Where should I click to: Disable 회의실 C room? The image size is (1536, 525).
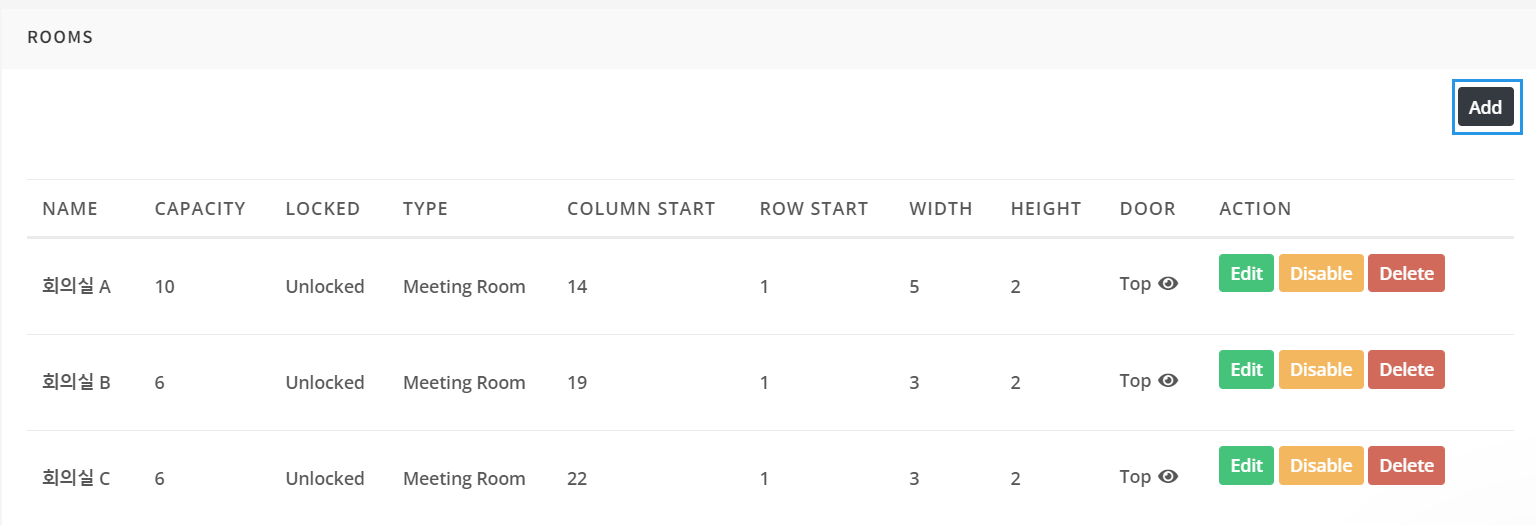(1321, 465)
